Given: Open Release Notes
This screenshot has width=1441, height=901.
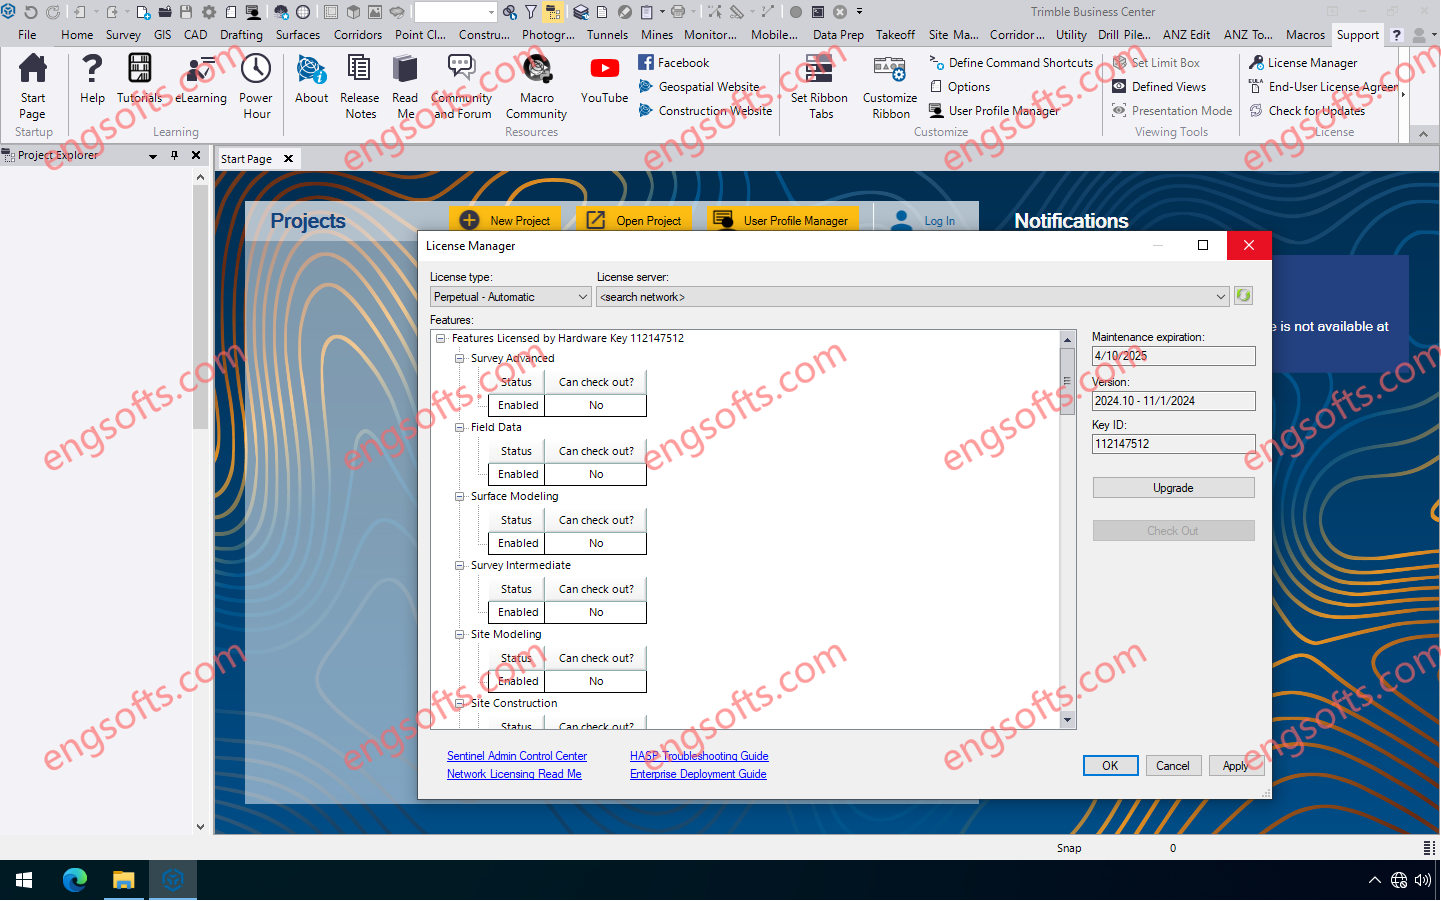Looking at the screenshot, I should (x=359, y=86).
